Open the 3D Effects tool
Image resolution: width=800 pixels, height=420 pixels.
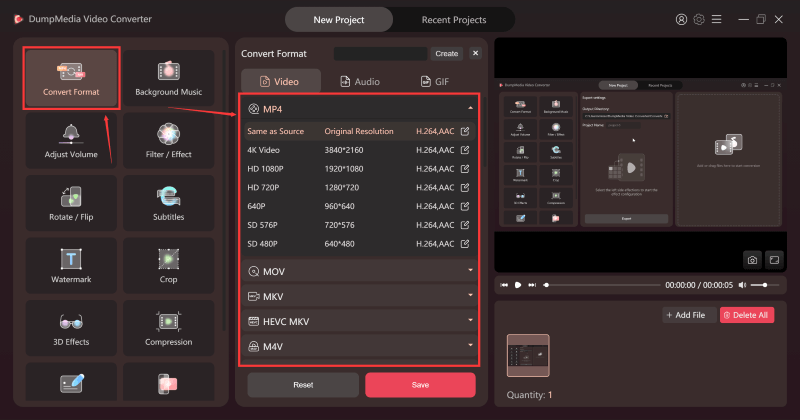[71, 328]
